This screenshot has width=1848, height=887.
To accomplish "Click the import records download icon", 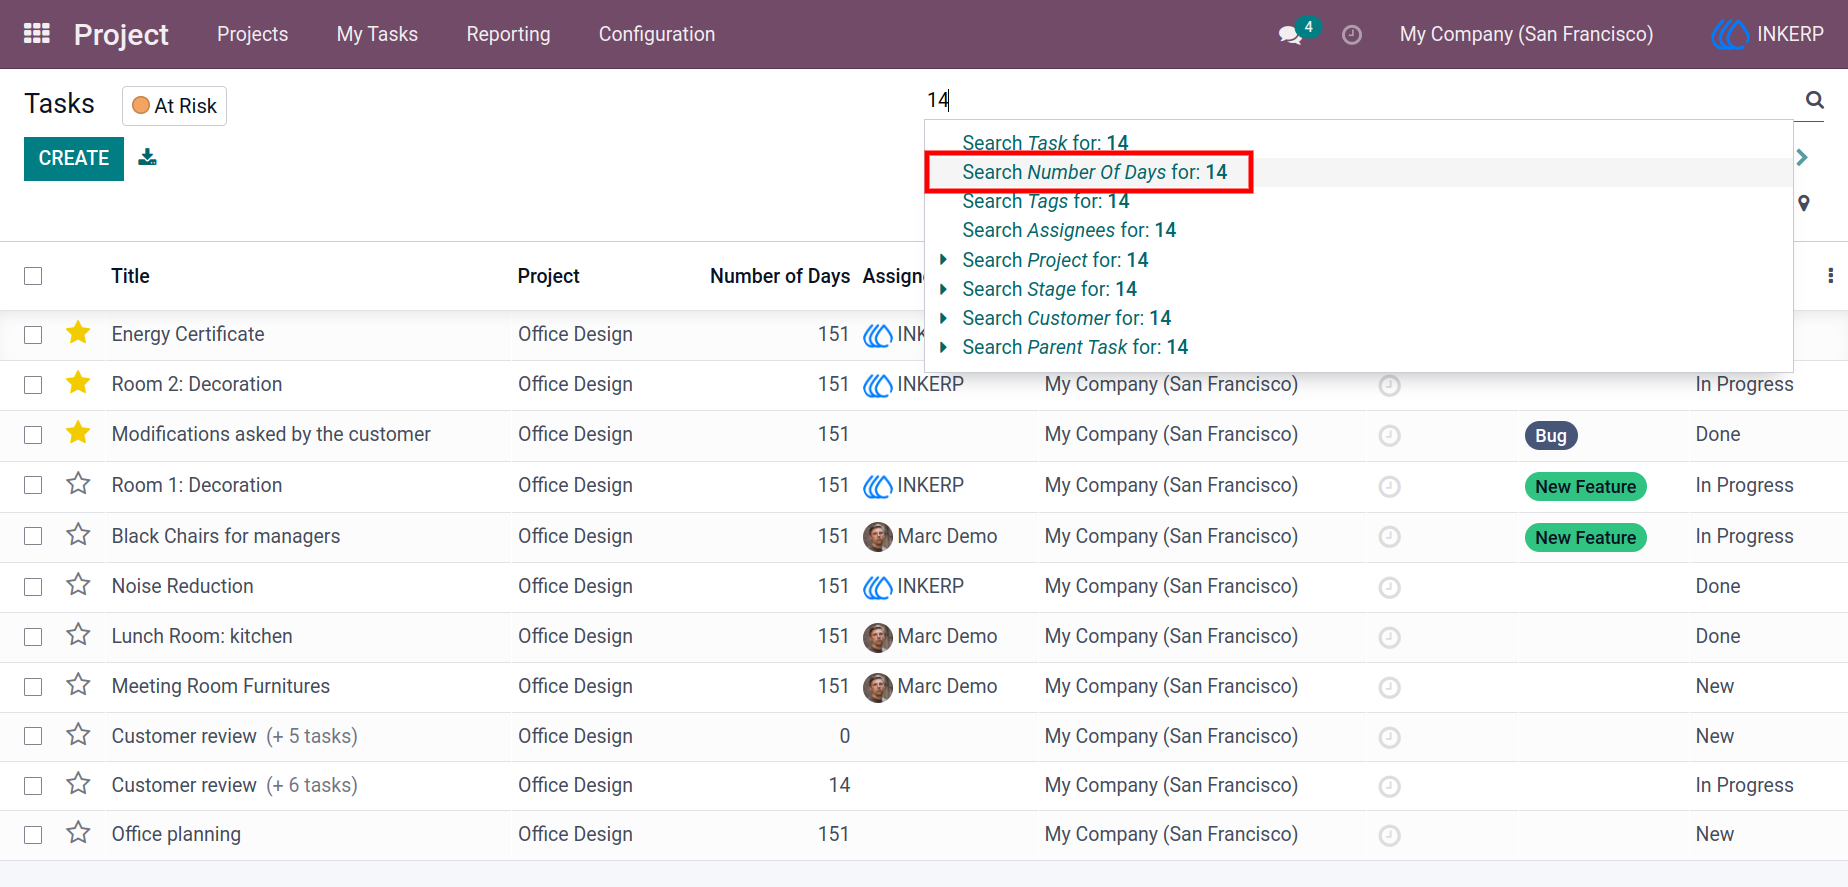I will click(x=147, y=157).
